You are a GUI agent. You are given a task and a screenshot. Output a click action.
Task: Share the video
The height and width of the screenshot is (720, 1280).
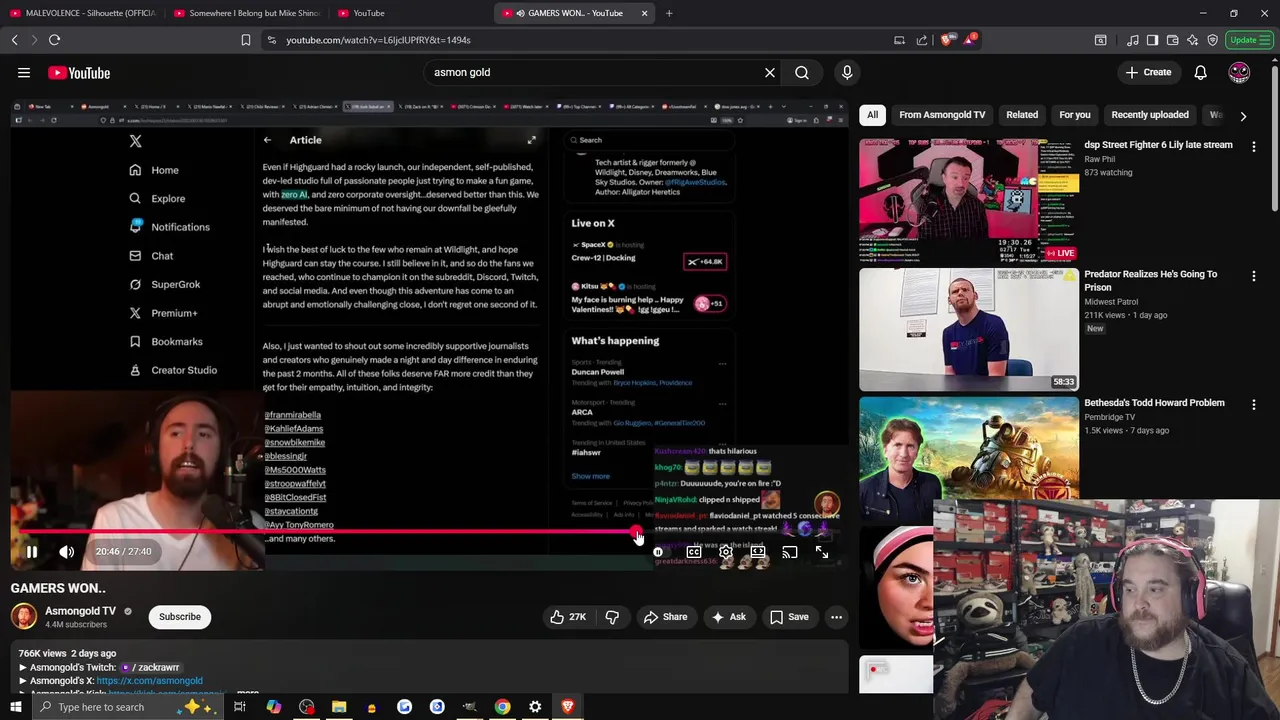point(665,617)
